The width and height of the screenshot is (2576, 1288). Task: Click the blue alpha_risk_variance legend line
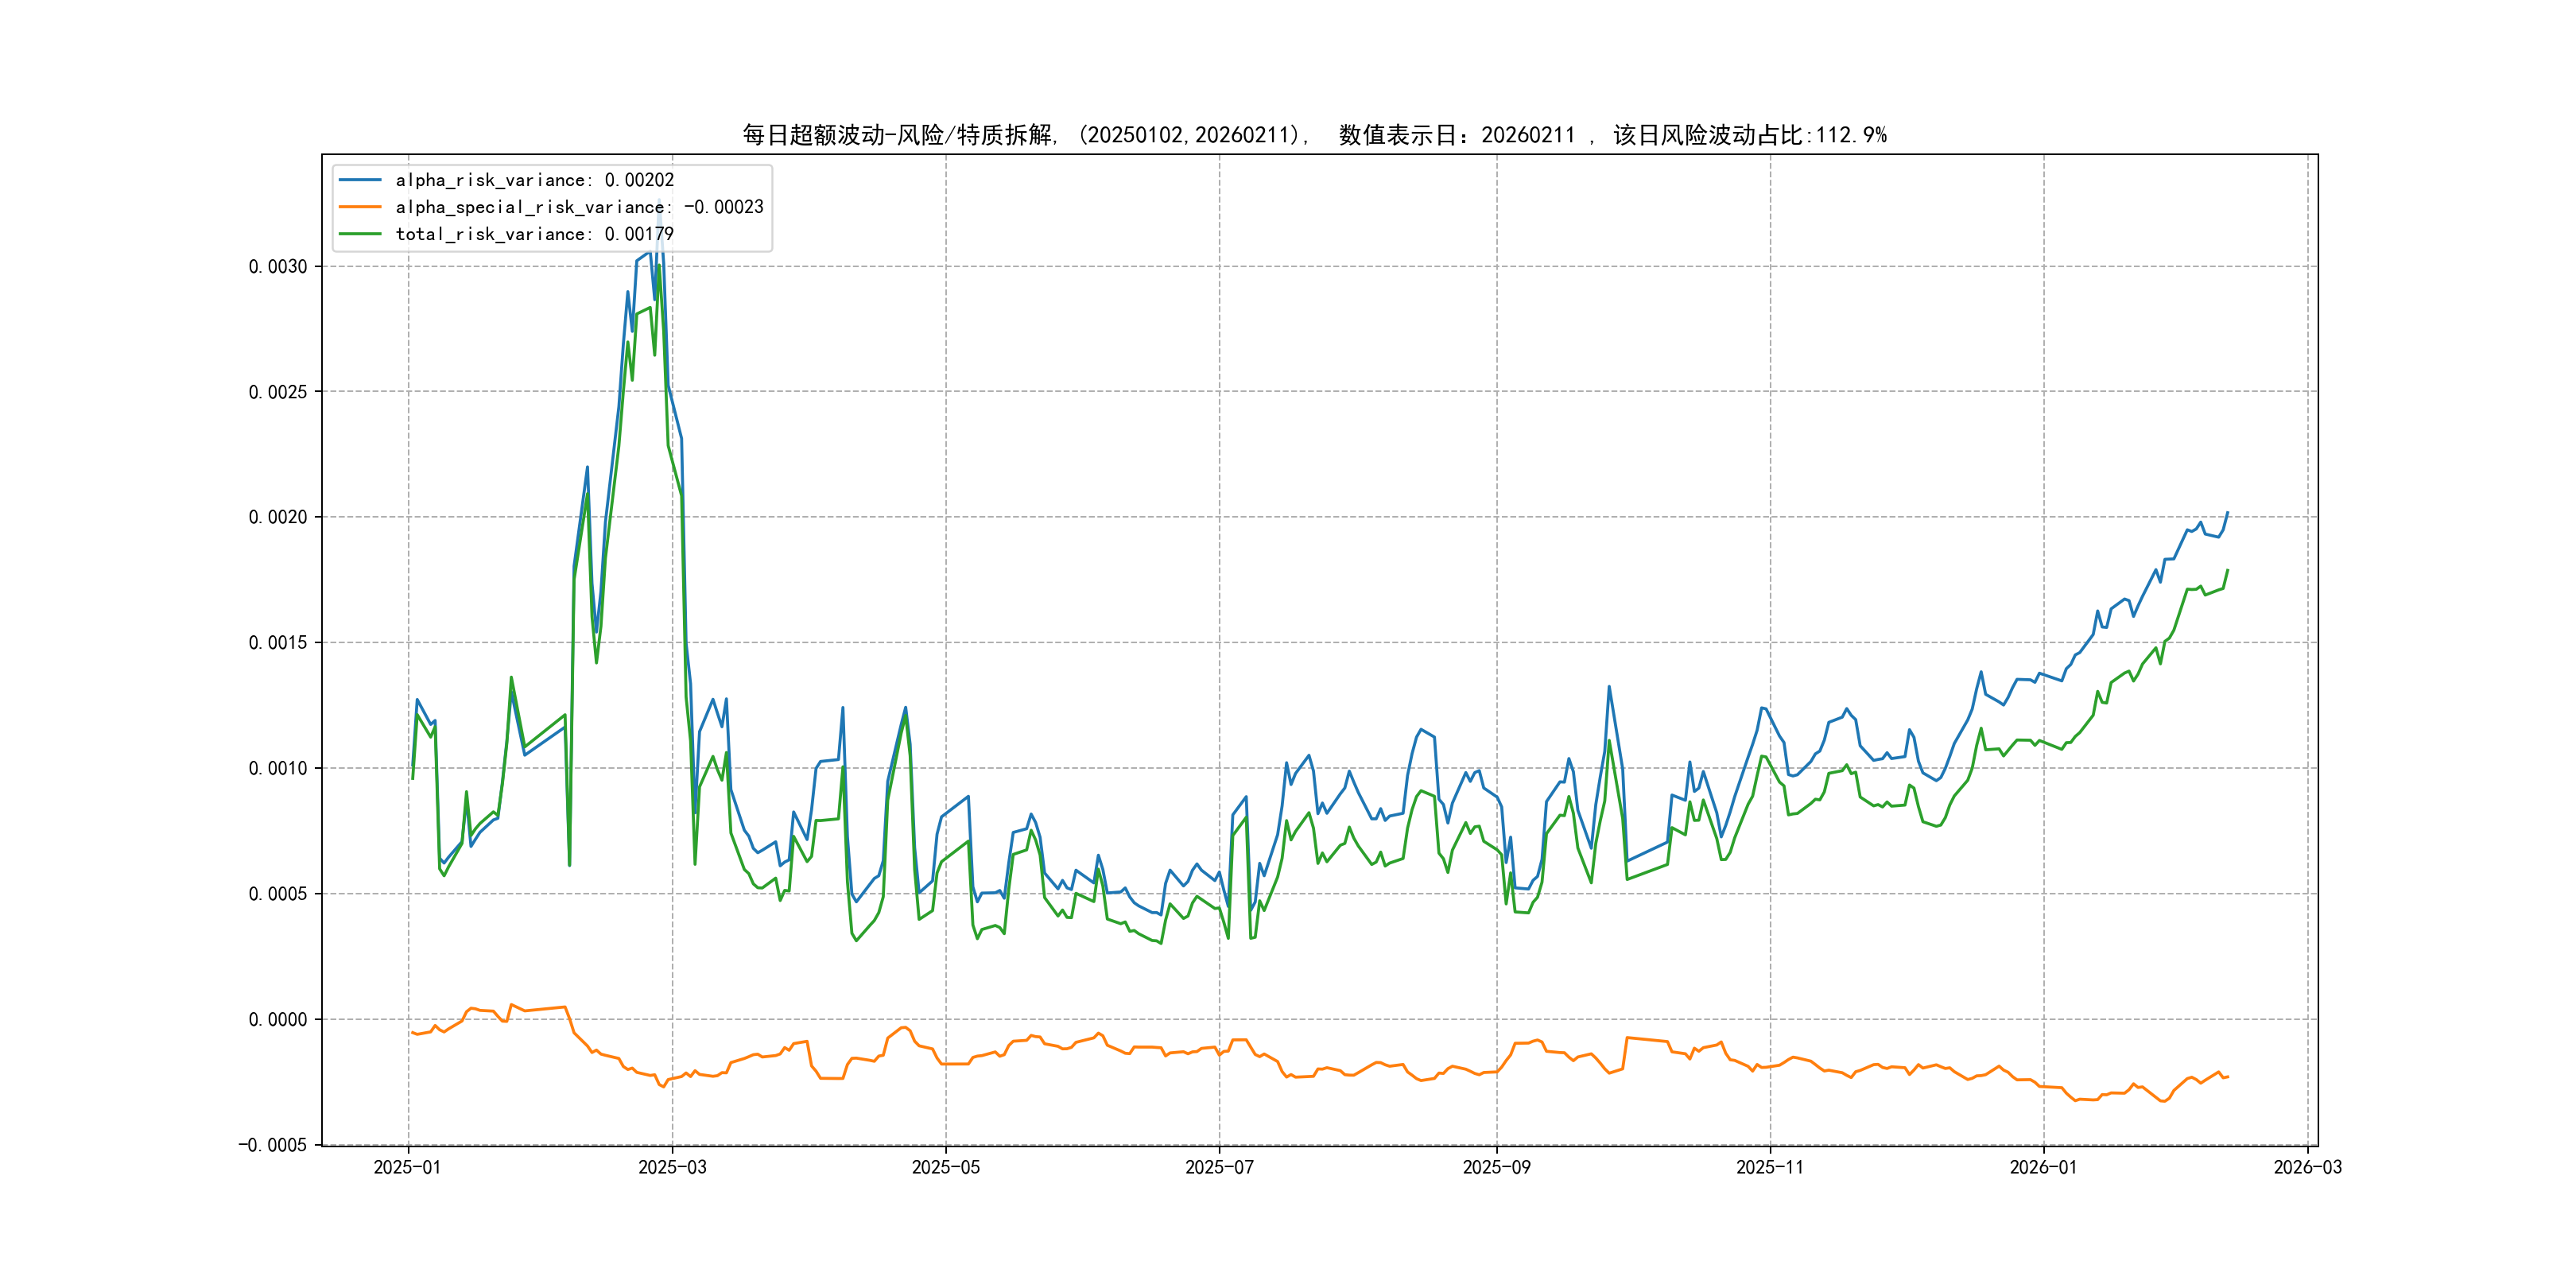(360, 180)
